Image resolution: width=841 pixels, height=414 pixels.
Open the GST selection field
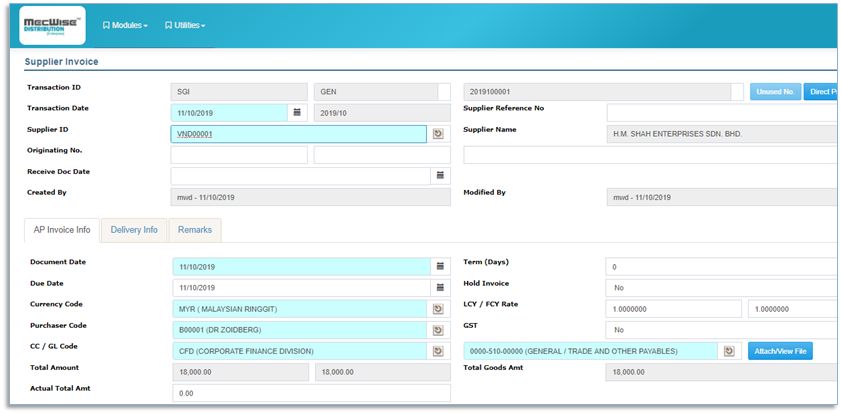pos(720,329)
